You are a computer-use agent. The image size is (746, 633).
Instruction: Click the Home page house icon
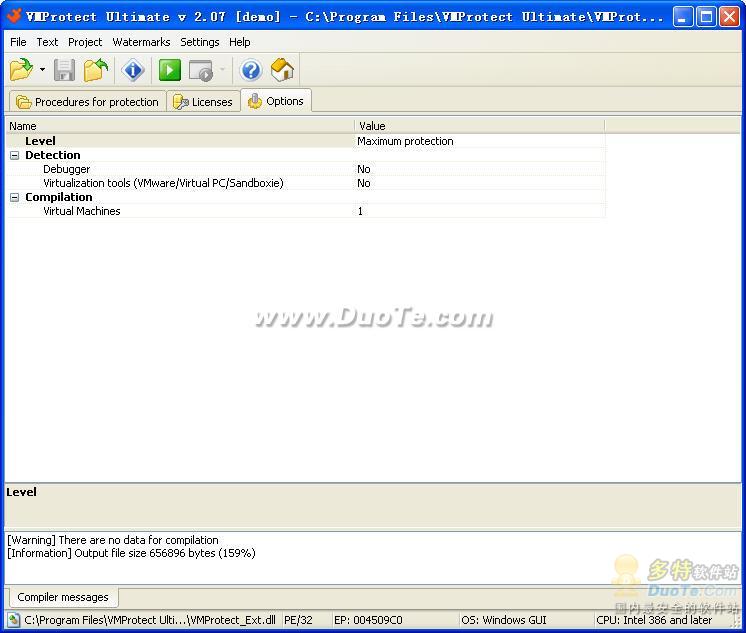pos(283,69)
